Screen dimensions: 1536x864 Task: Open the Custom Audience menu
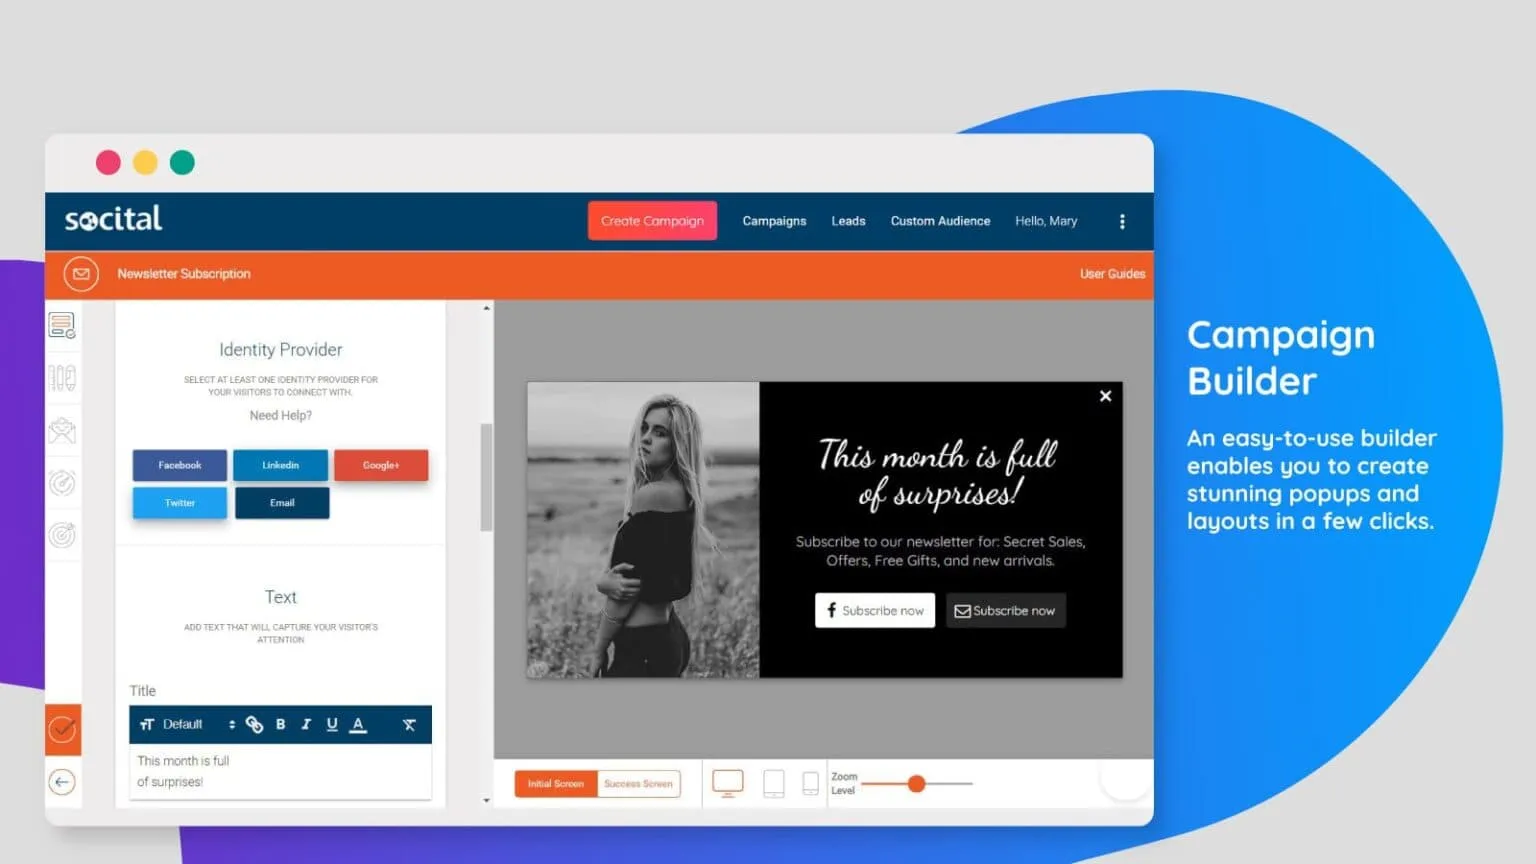pyautogui.click(x=940, y=221)
